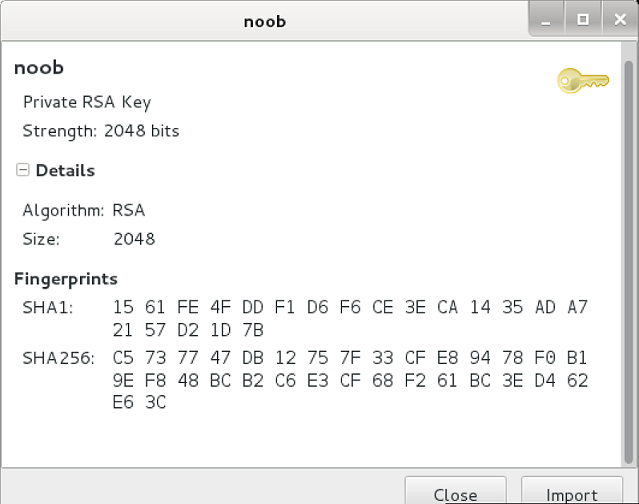
Task: Click the SHA256 label
Action: (x=58, y=358)
